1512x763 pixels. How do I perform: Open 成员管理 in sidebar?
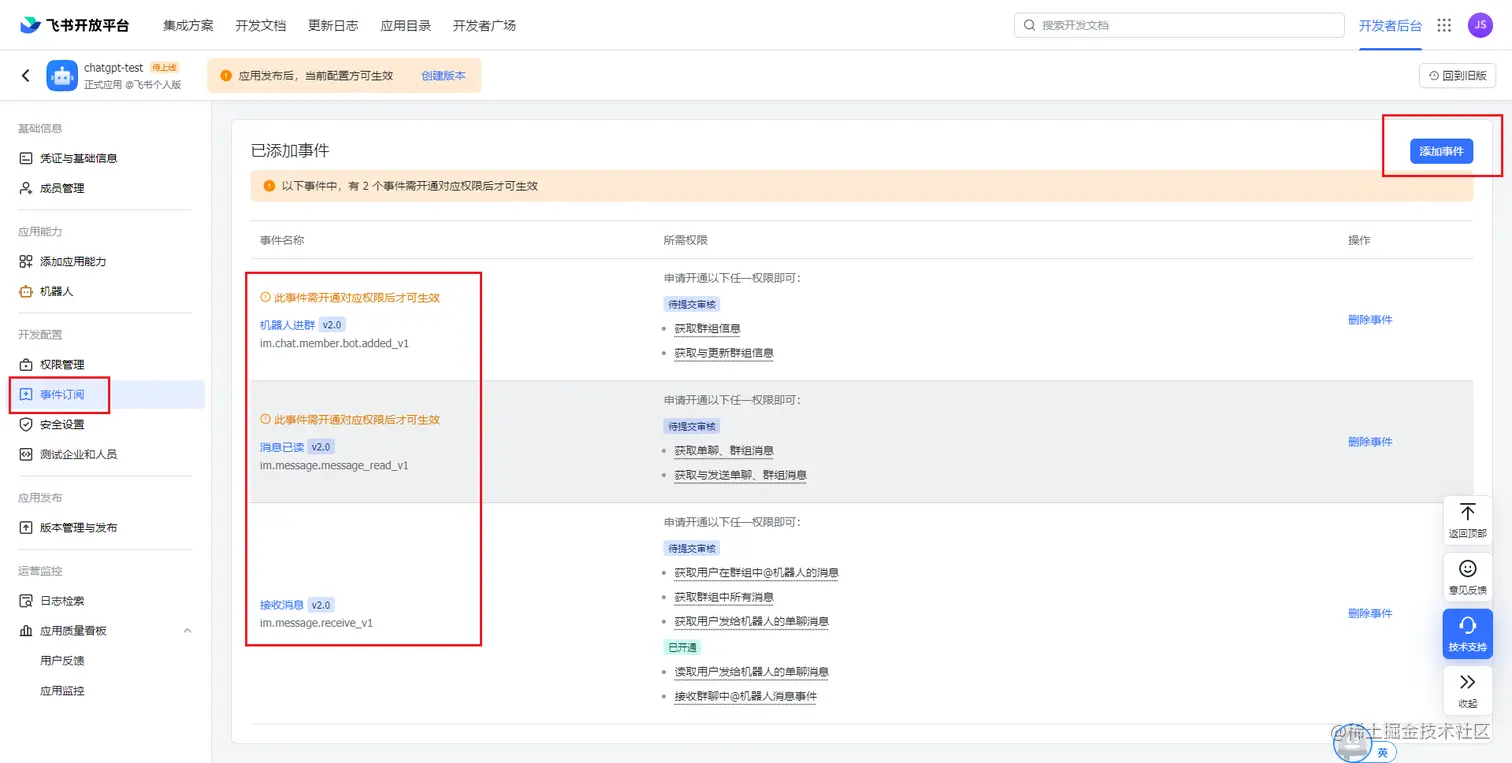click(x=62, y=188)
